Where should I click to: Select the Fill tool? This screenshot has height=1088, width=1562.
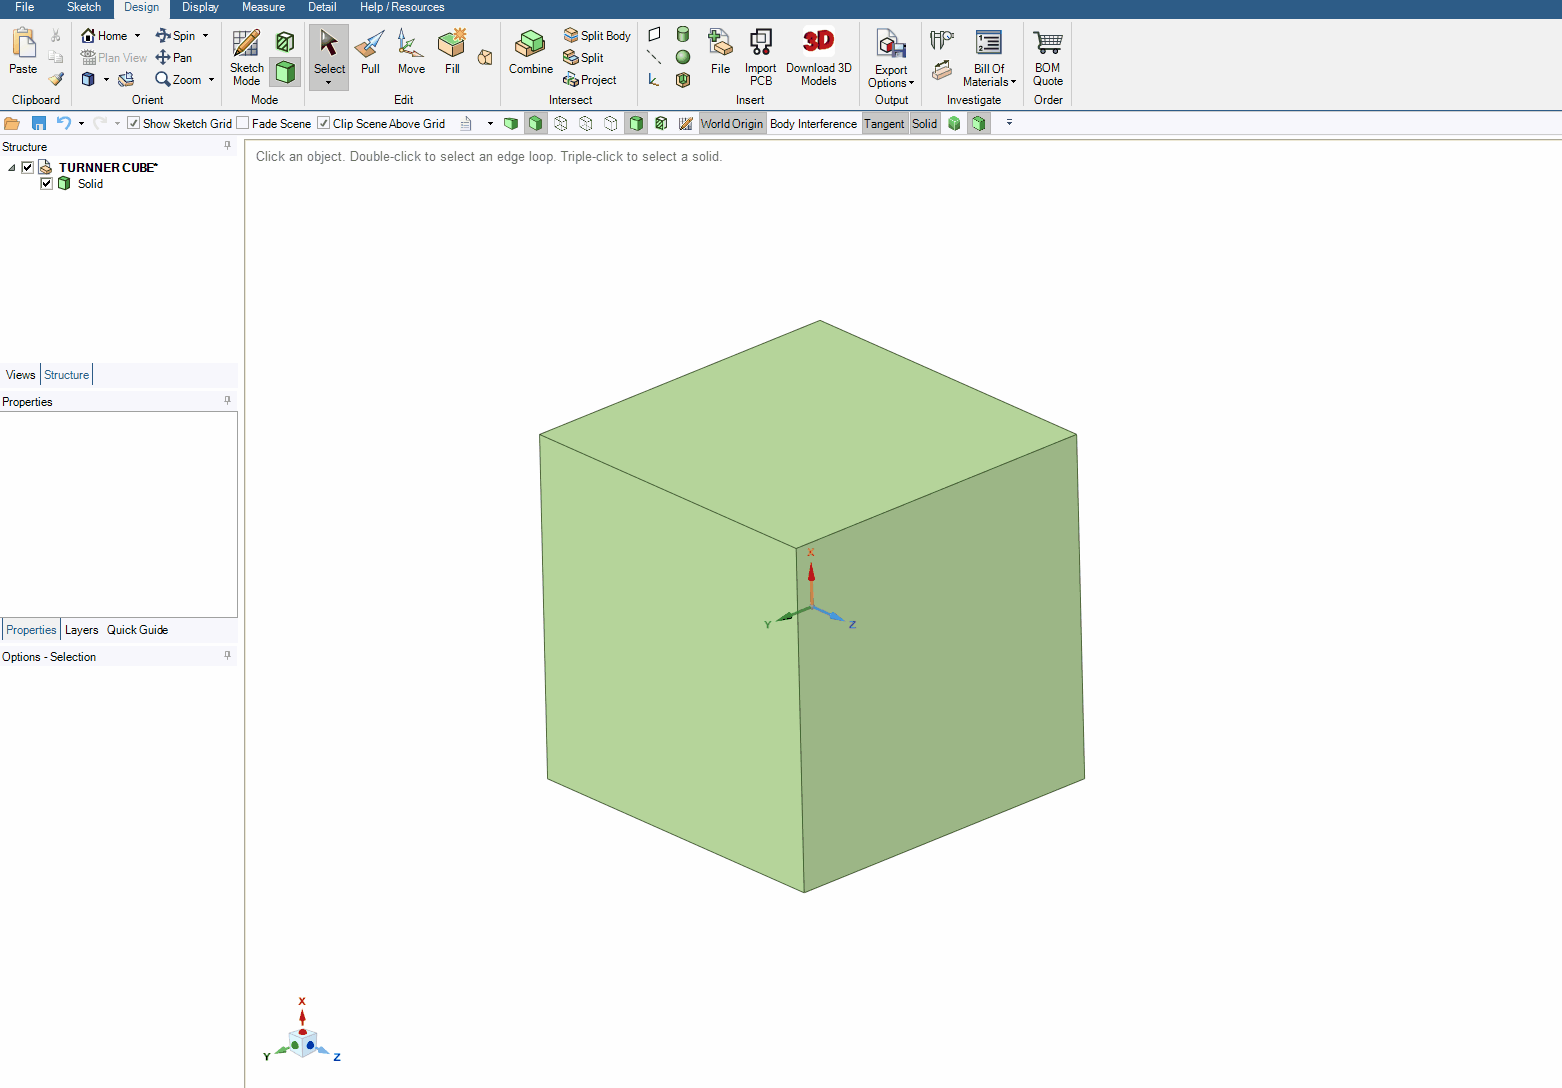point(452,52)
